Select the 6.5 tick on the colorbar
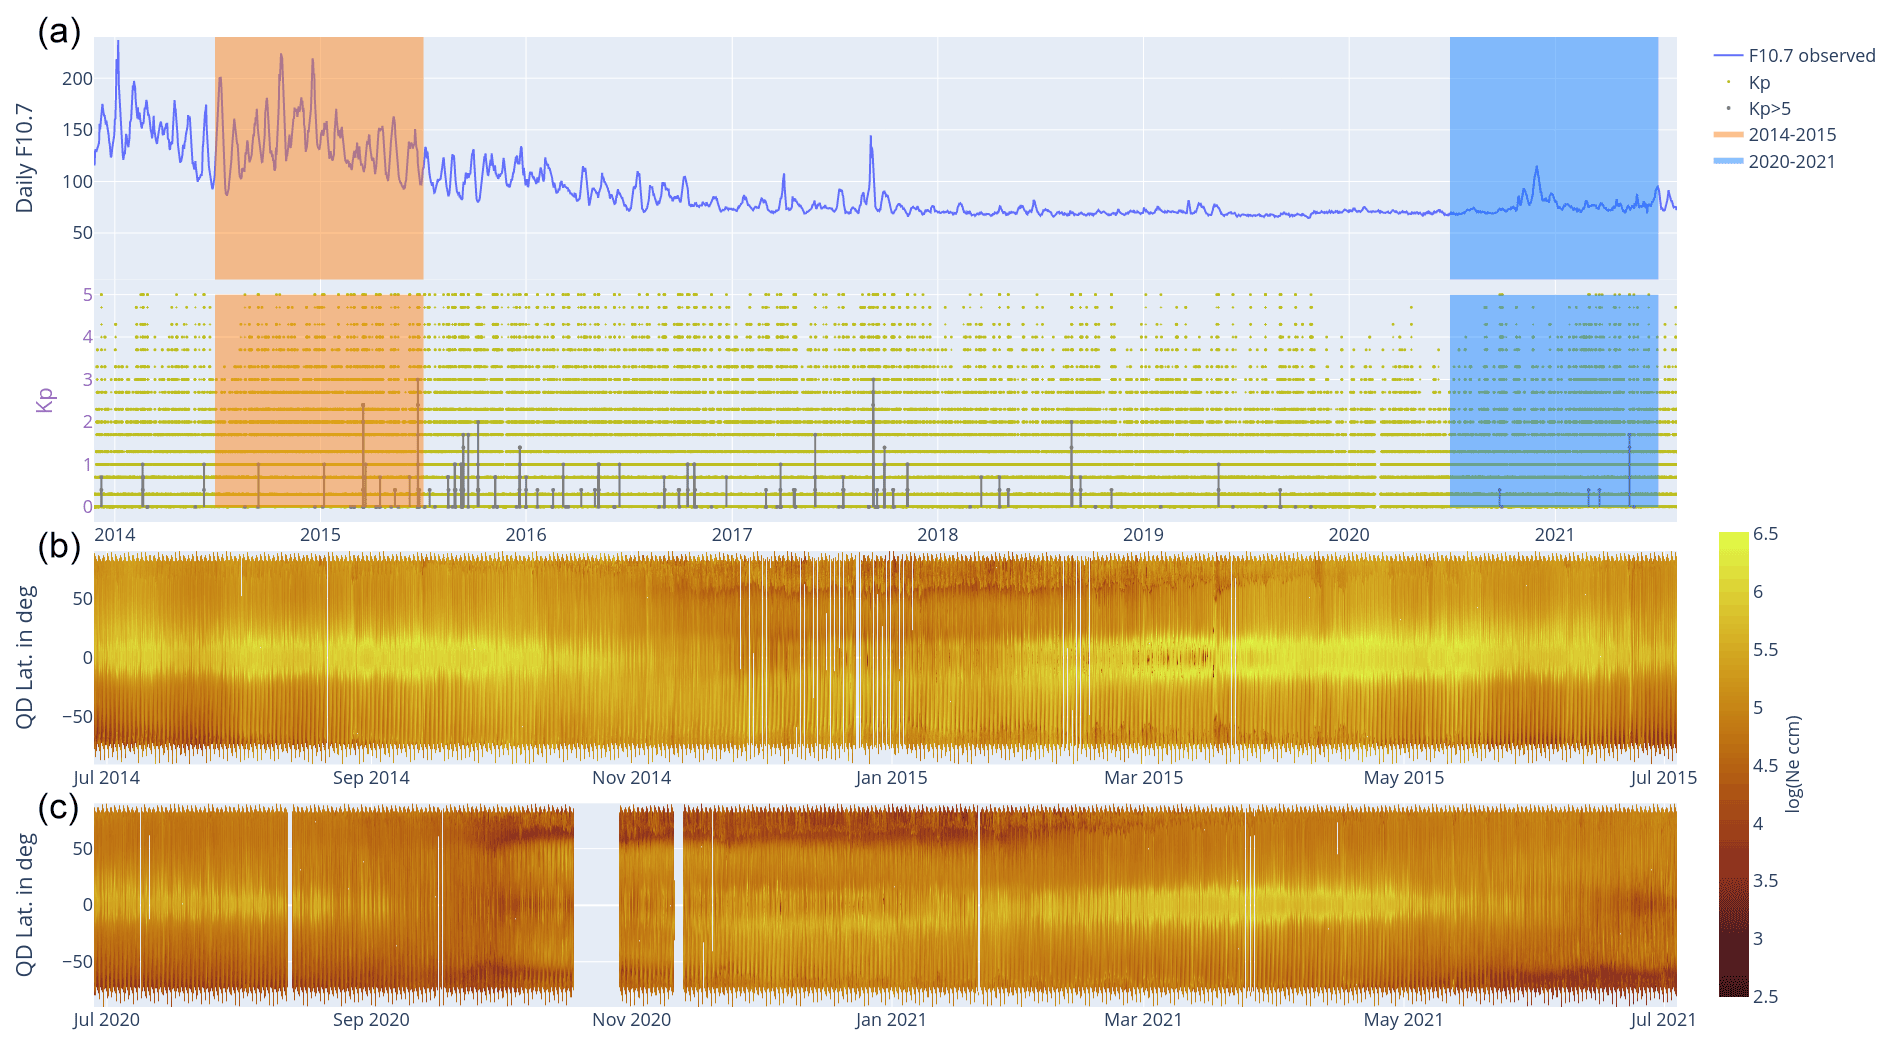 coord(1765,534)
